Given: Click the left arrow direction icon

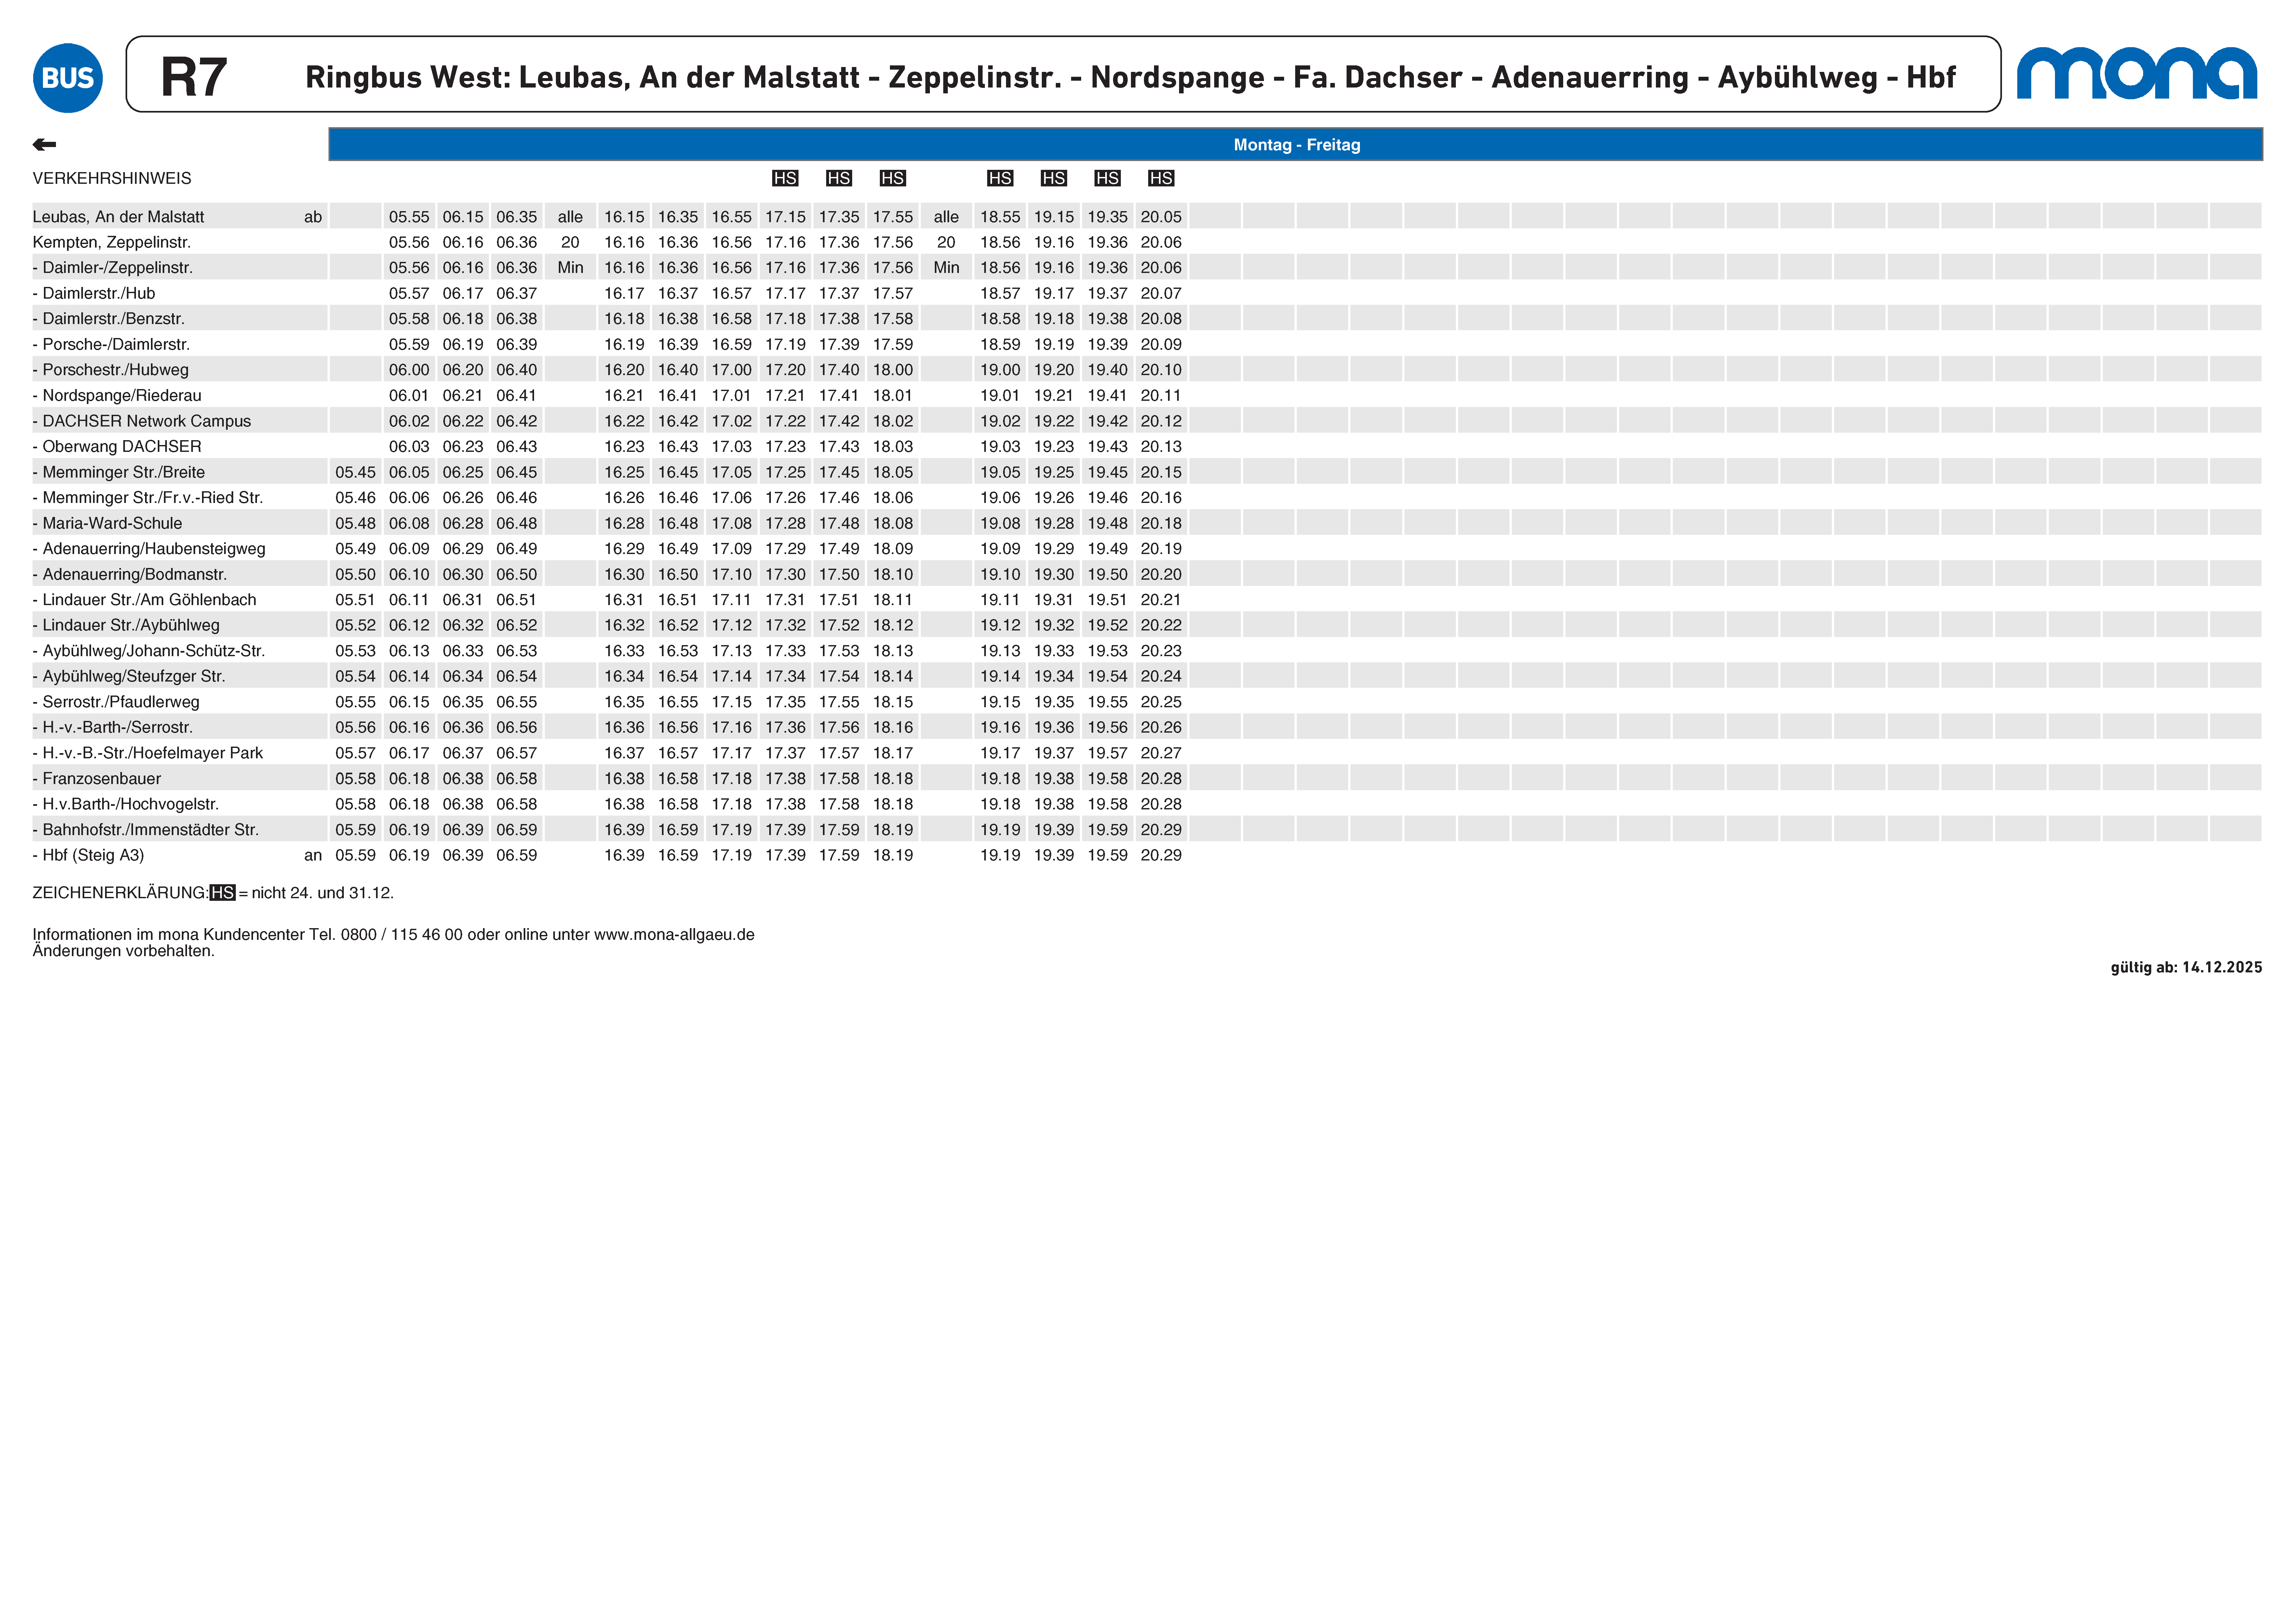Looking at the screenshot, I should pos(44,145).
